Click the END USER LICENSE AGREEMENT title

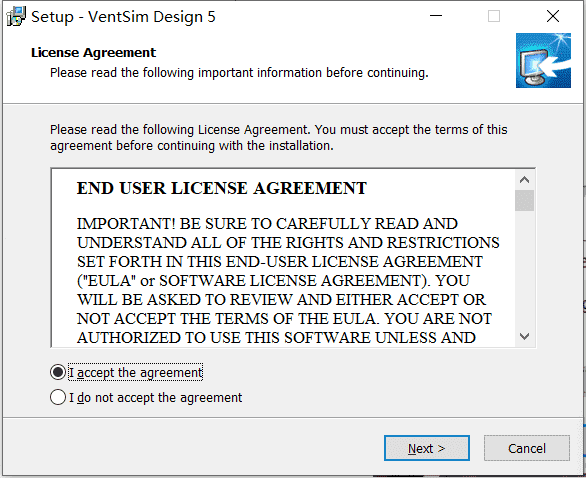pyautogui.click(x=222, y=188)
